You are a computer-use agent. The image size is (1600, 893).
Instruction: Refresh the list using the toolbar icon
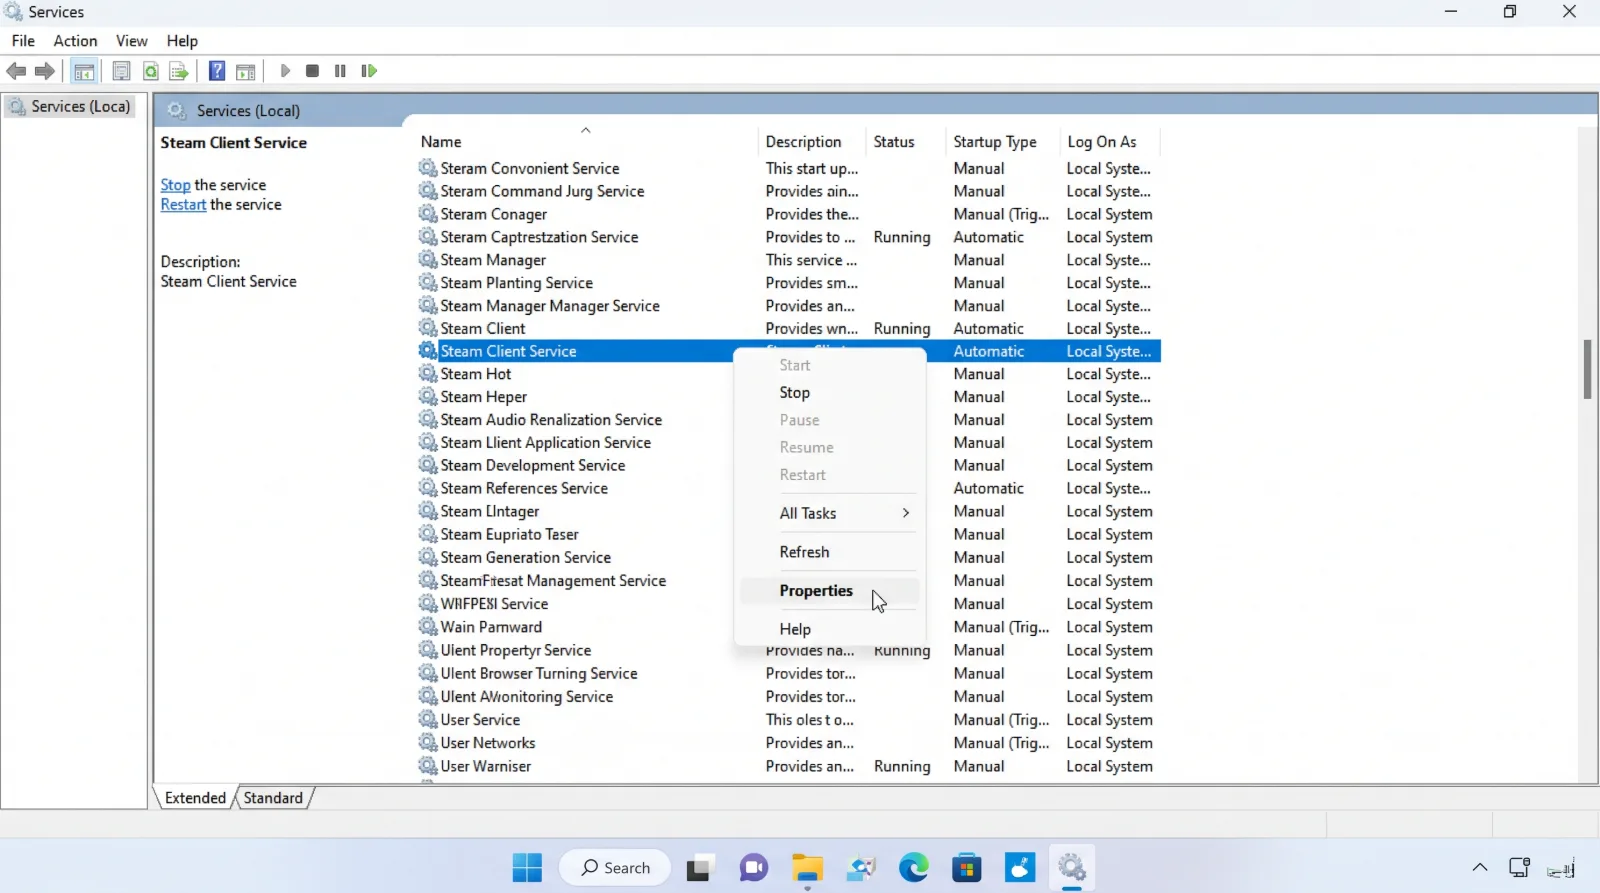coord(150,71)
